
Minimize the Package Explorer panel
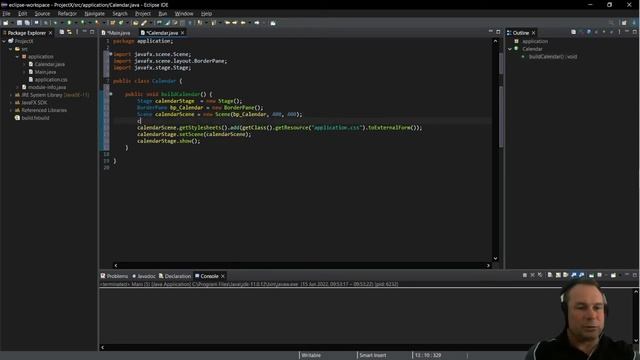point(84,32)
